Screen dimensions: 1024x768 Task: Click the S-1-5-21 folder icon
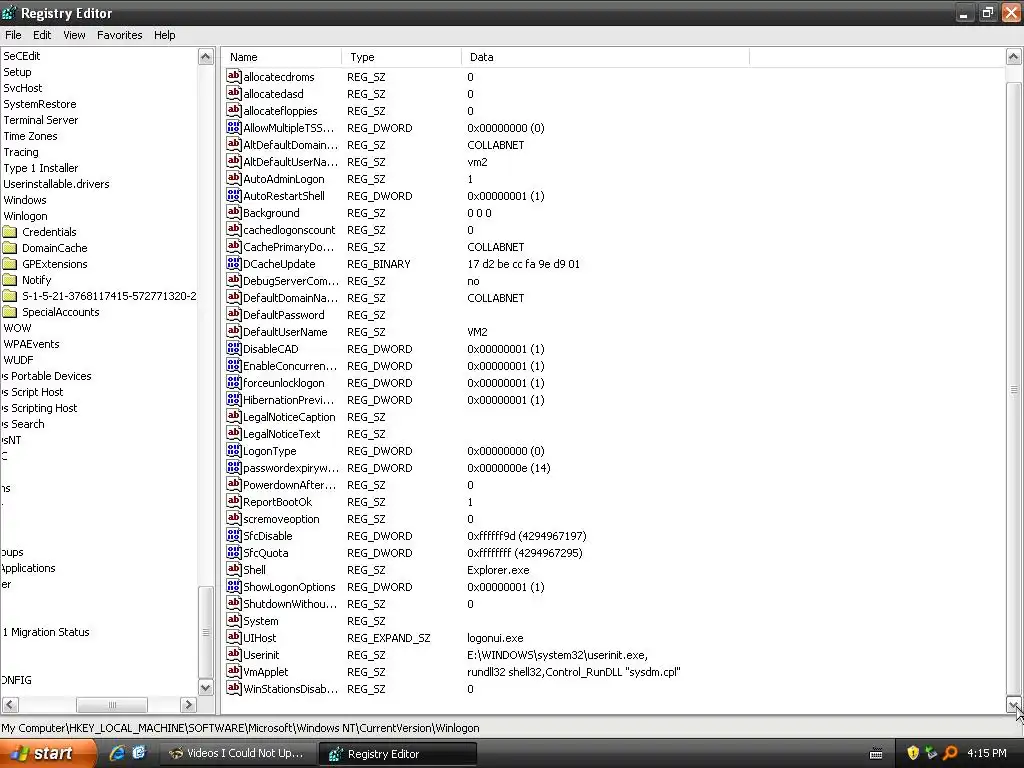pyautogui.click(x=10, y=296)
